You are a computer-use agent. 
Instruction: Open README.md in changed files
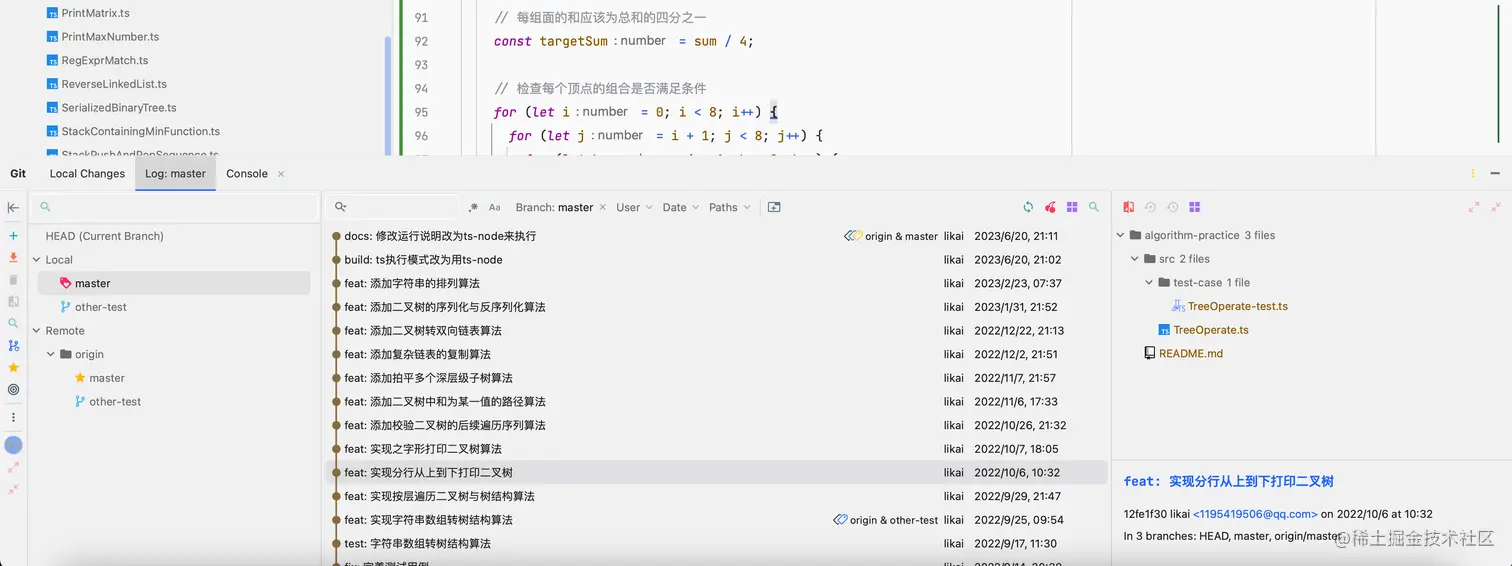pyautogui.click(x=1190, y=353)
